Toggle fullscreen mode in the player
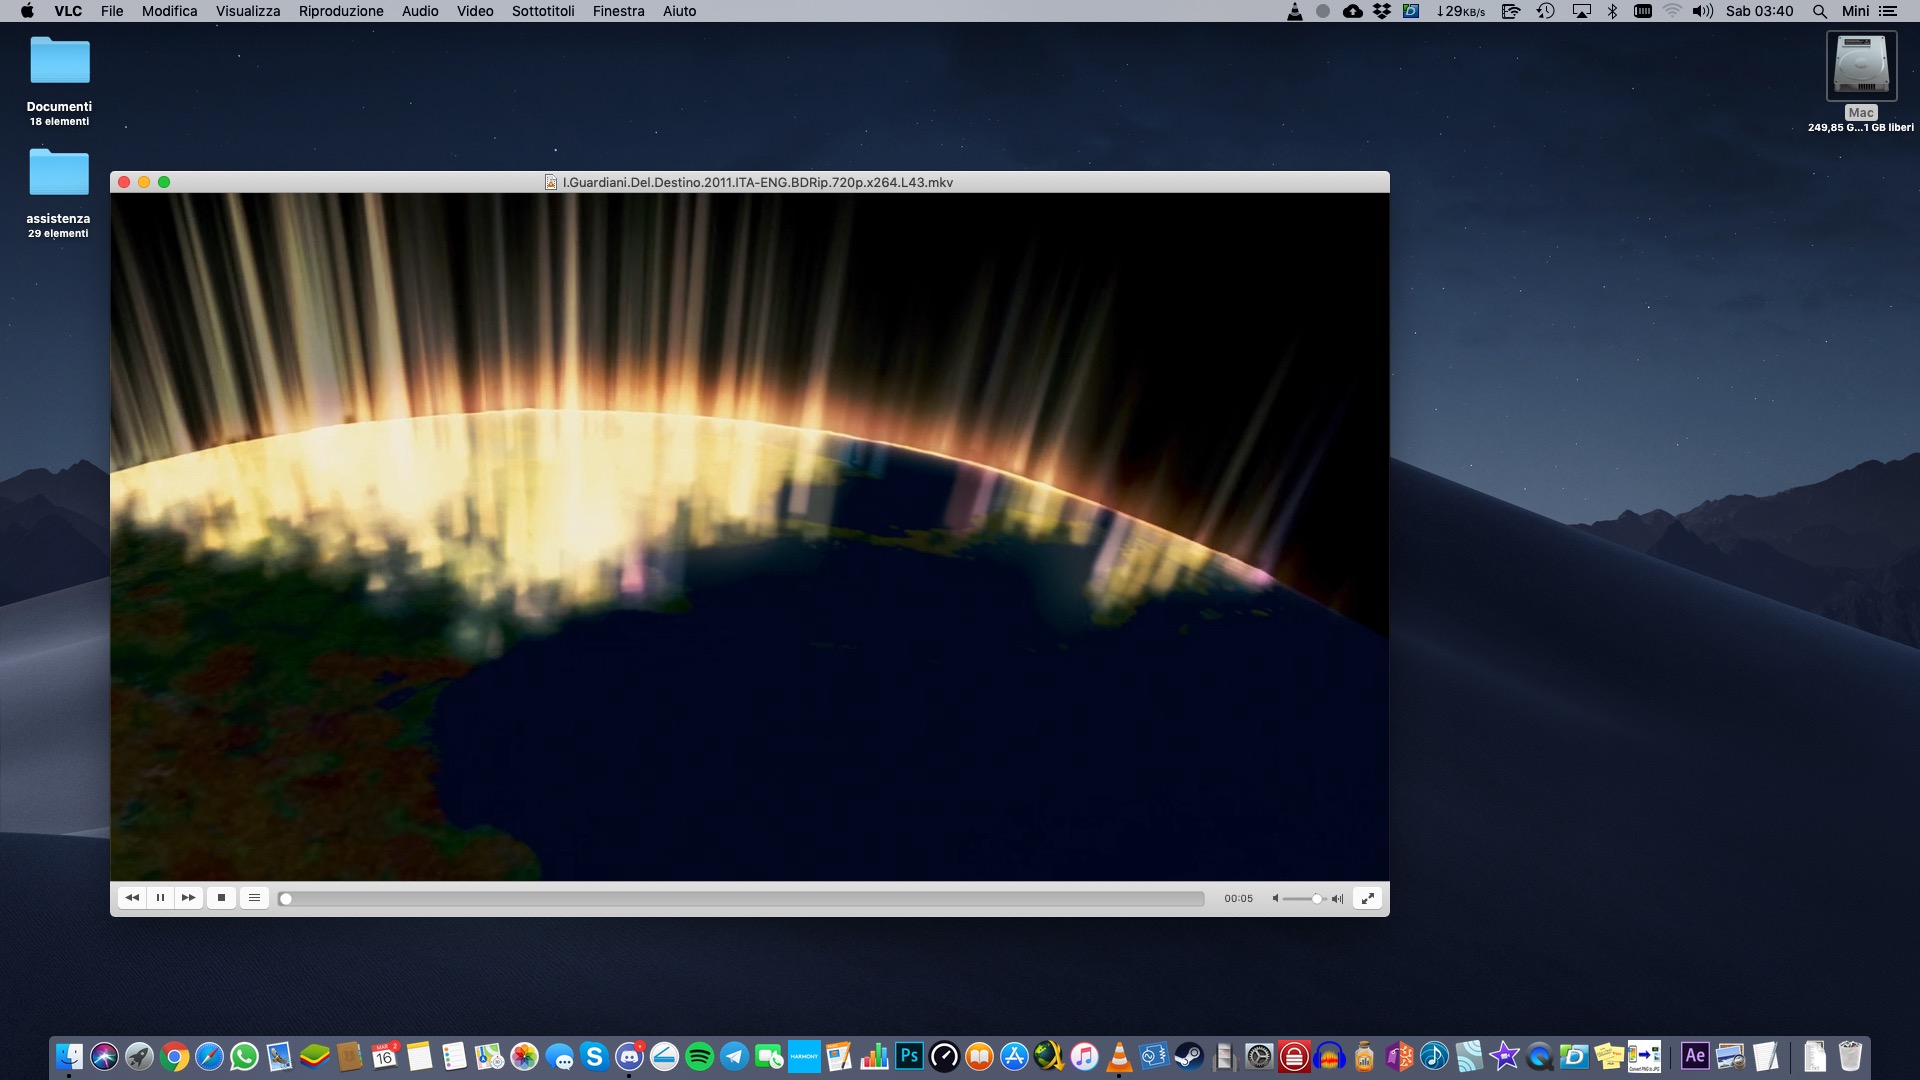 (1367, 898)
